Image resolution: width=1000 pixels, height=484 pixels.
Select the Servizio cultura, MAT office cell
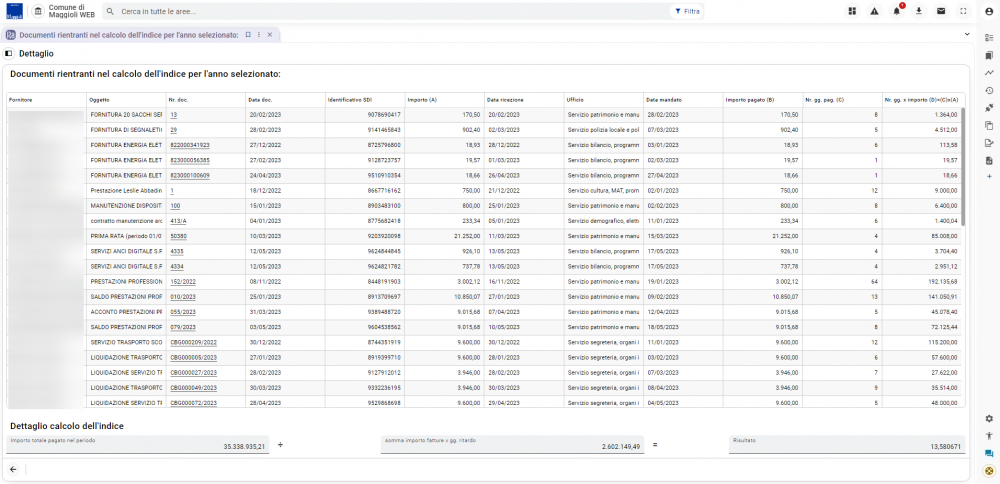click(x=603, y=191)
